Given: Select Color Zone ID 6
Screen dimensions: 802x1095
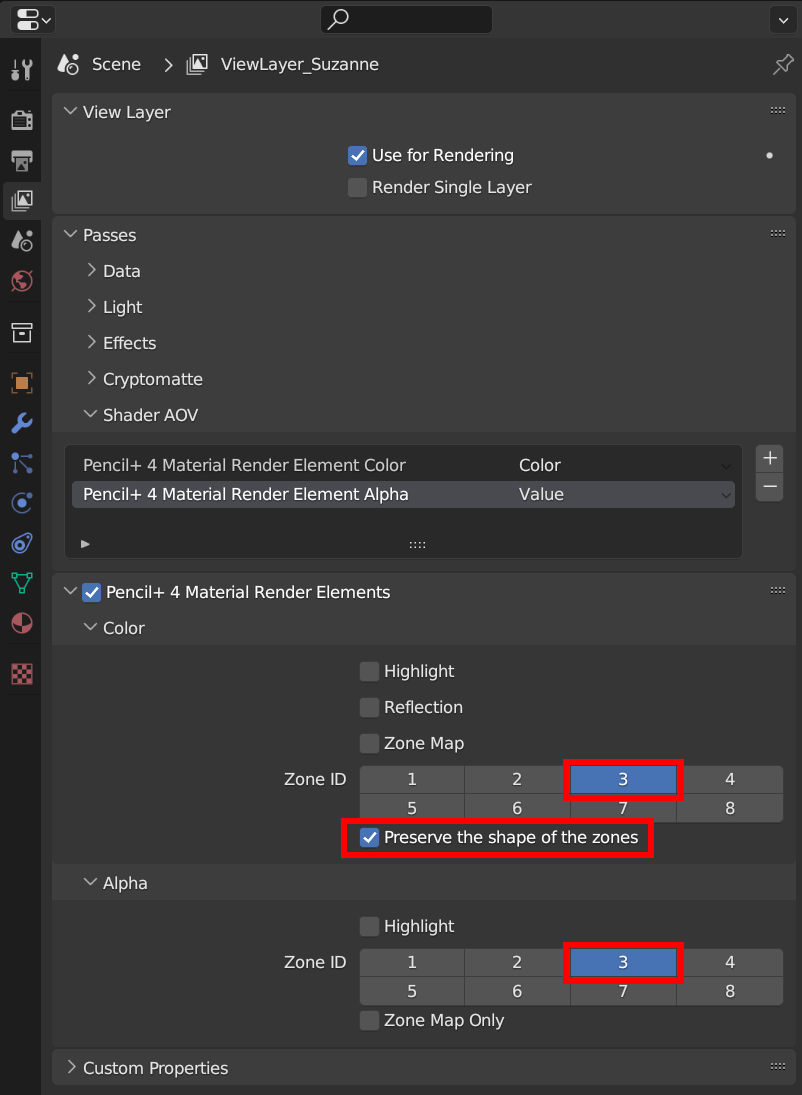Looking at the screenshot, I should point(517,808).
